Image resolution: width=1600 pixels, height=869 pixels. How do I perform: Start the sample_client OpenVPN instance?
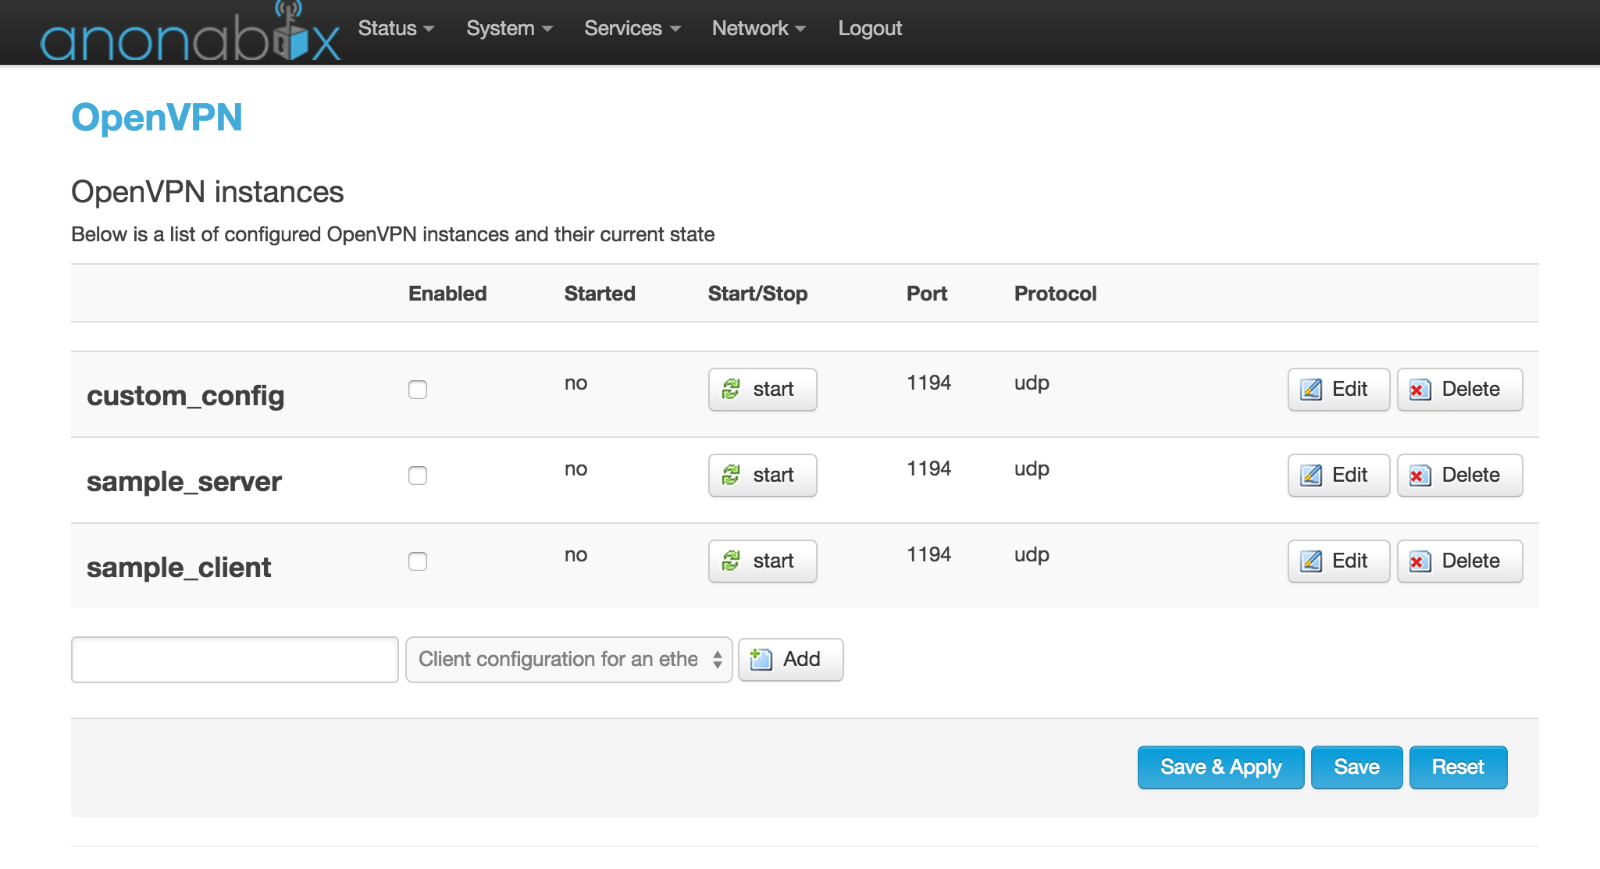pyautogui.click(x=762, y=562)
